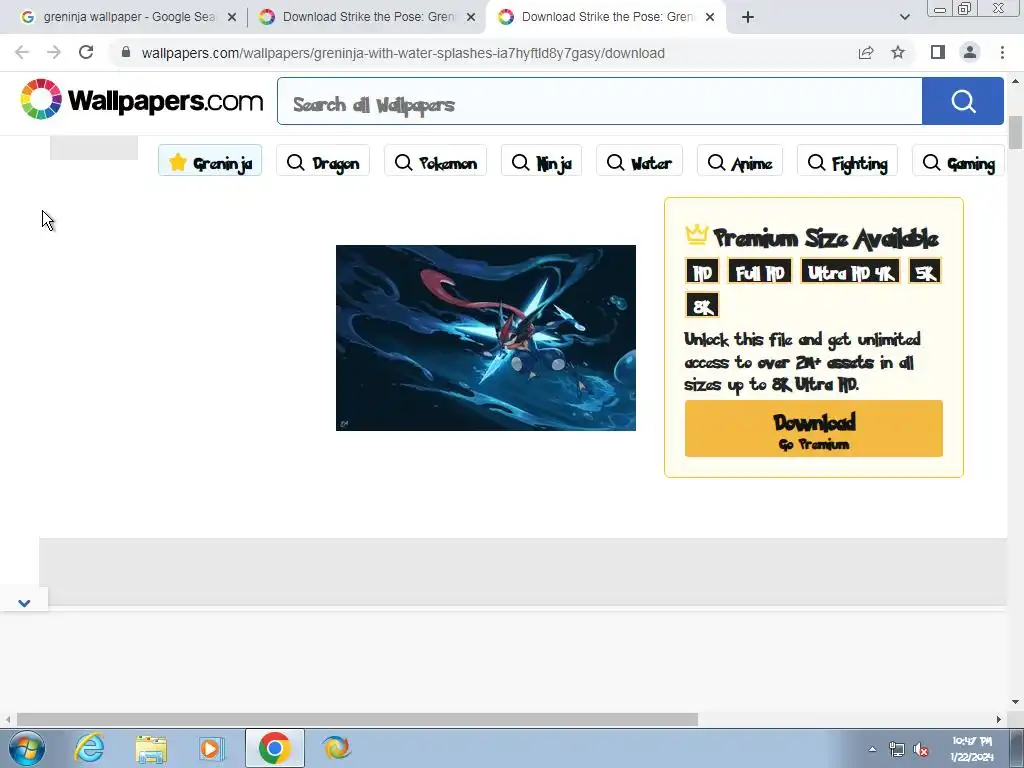Click the Wallpapers.com logo
The image size is (1024, 768).
[x=141, y=100]
